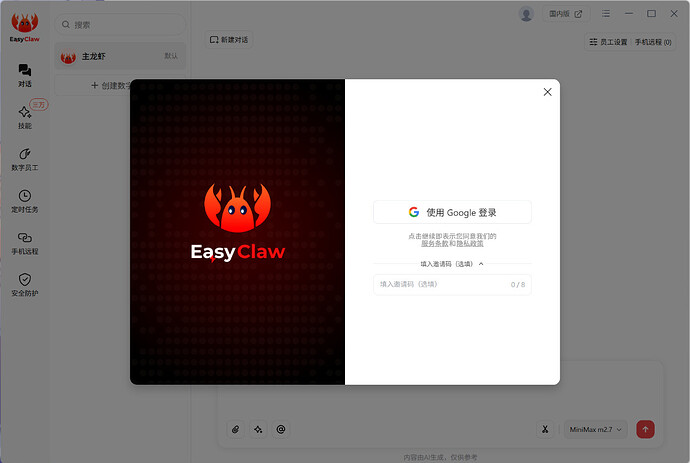Screen dimensions: 690x463
Task: Open the 服务条款 terms link
Action: coord(434,243)
